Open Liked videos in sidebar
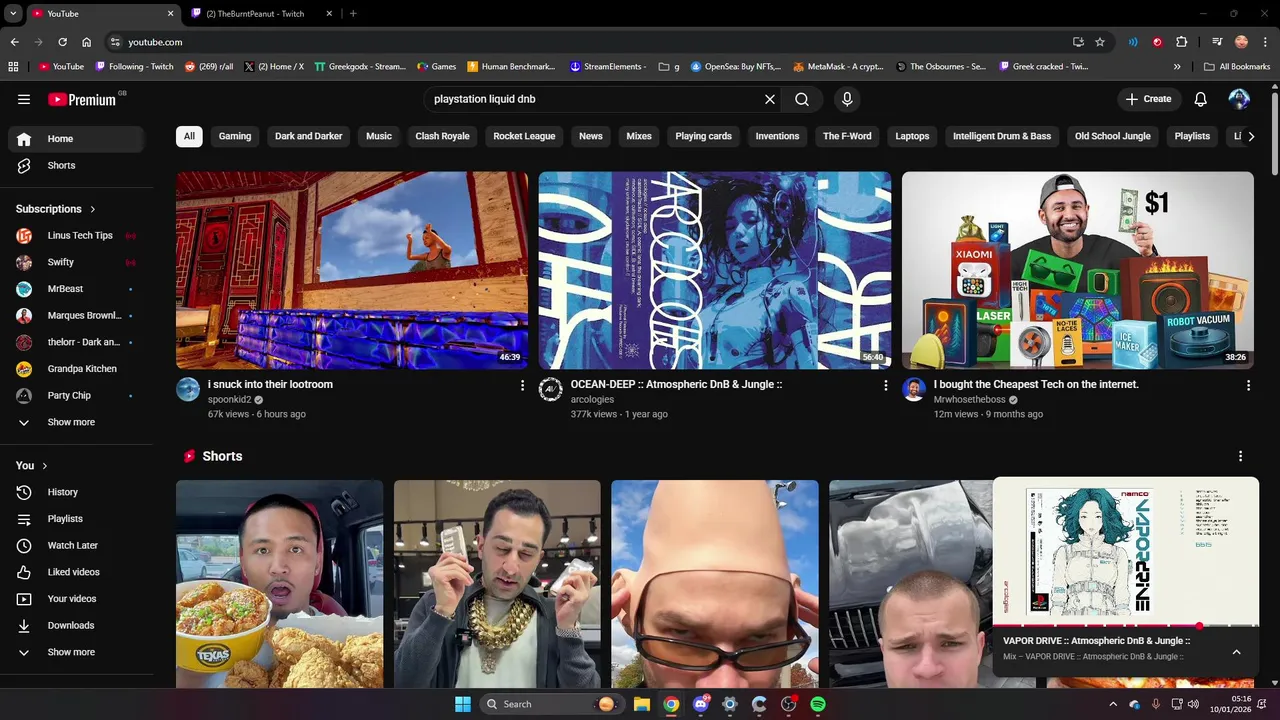 point(76,572)
